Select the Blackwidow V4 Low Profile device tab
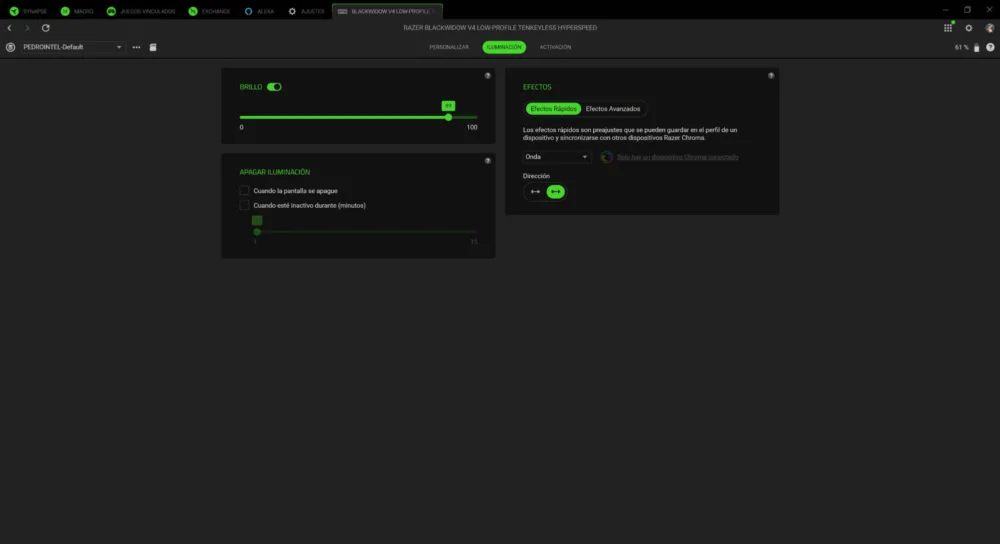The height and width of the screenshot is (544, 1000). 388,11
